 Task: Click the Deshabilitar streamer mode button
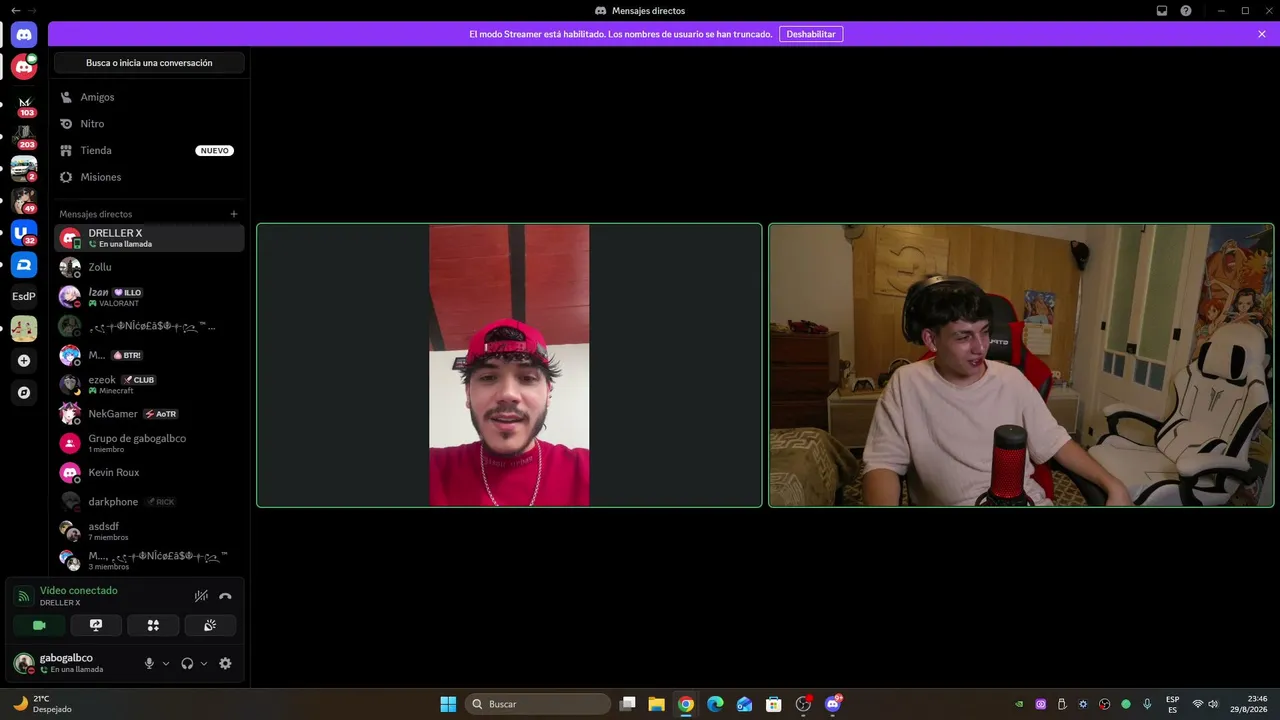pyautogui.click(x=811, y=34)
